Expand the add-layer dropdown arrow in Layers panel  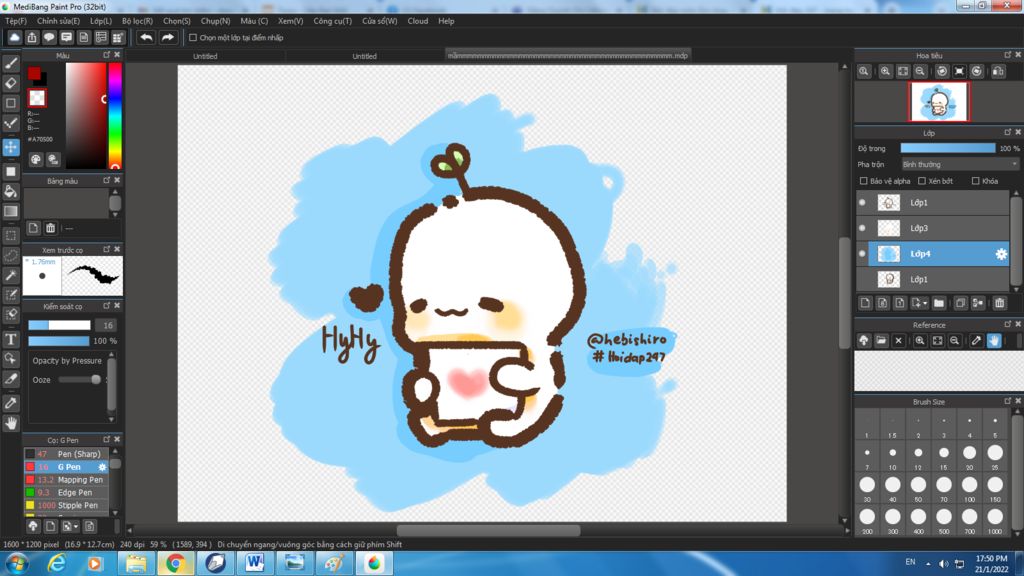(925, 304)
